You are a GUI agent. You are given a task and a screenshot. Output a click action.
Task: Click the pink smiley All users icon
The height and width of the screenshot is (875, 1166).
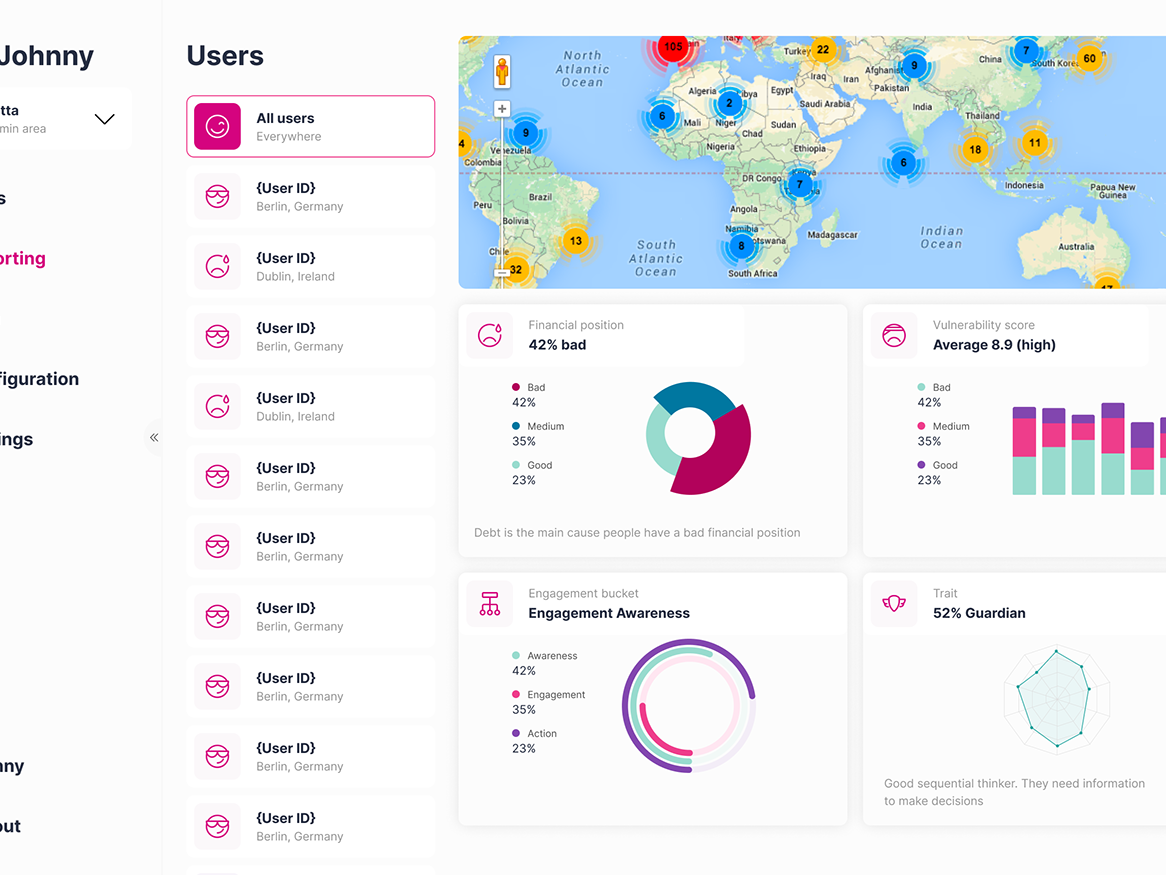(x=217, y=127)
